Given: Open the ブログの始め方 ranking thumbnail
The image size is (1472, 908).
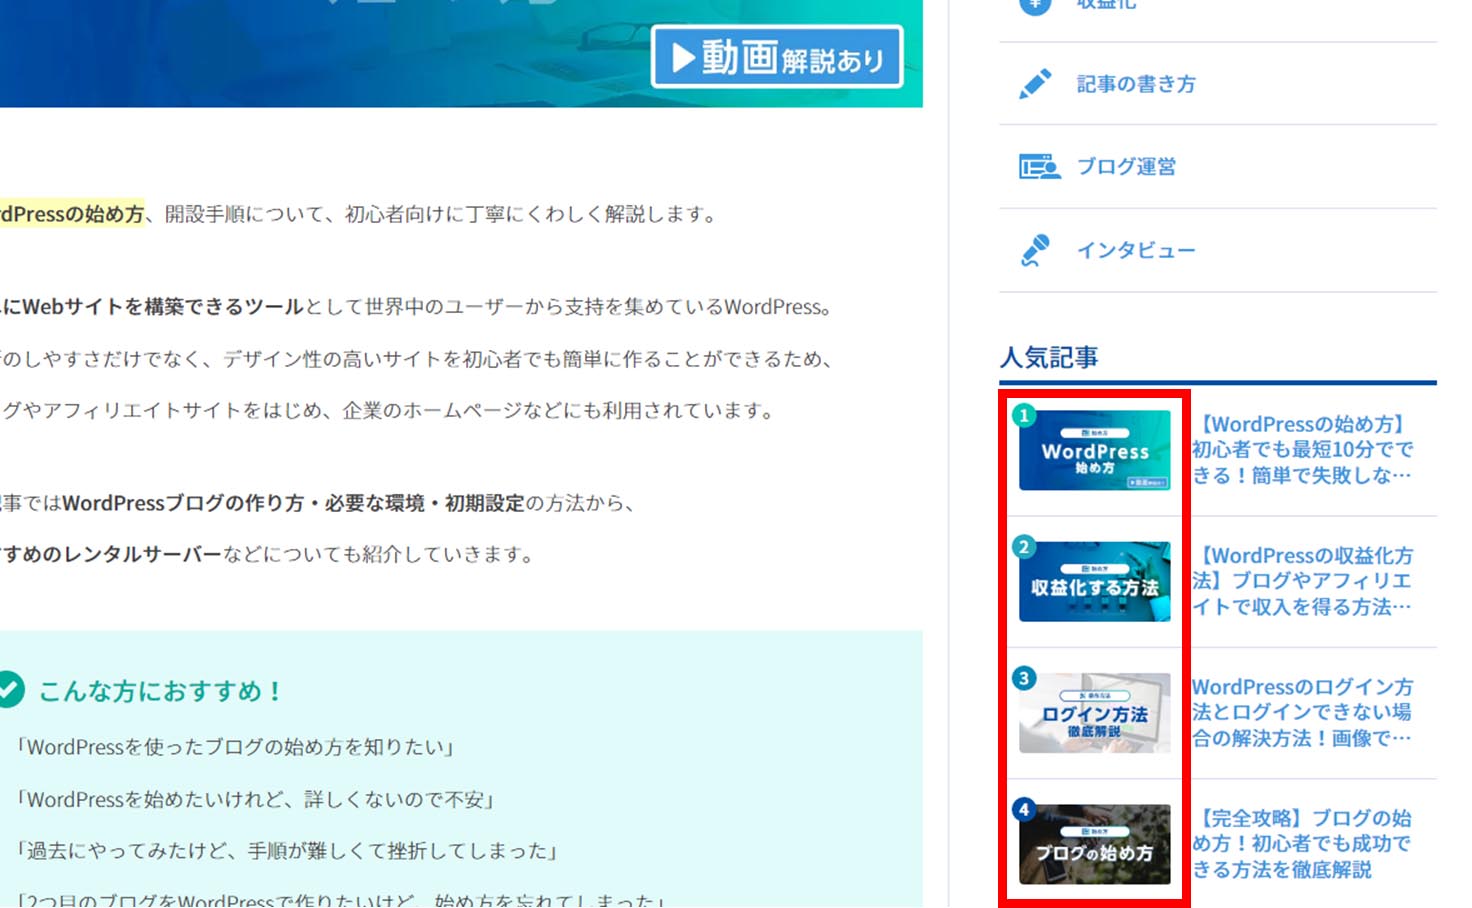Looking at the screenshot, I should point(1094,844).
